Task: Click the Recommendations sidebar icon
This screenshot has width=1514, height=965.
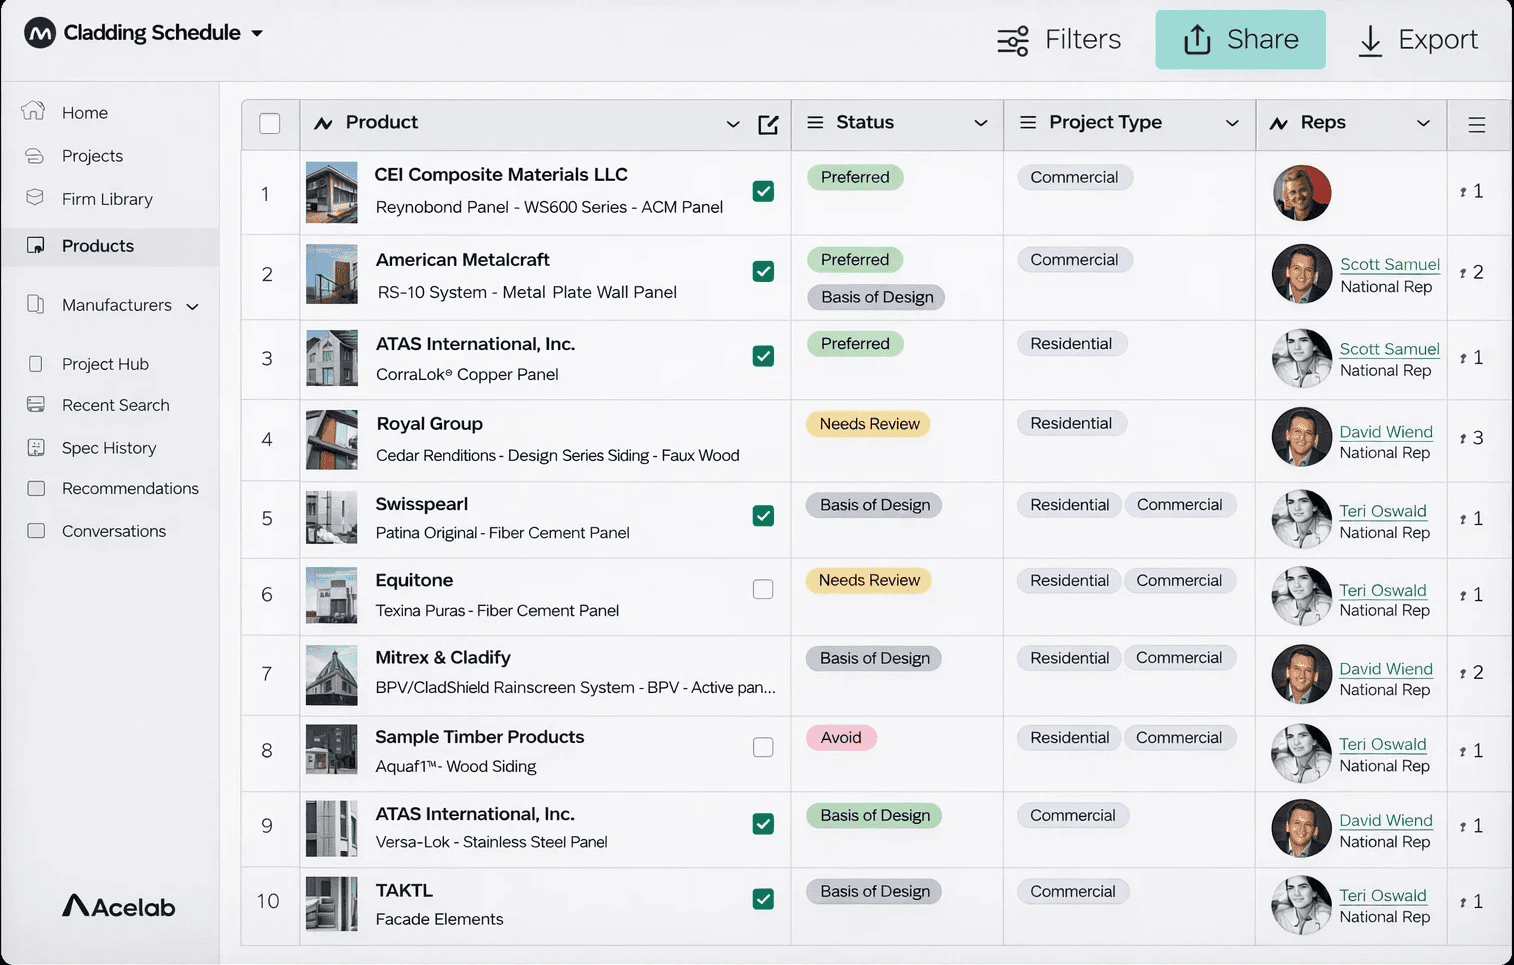Action: (36, 488)
